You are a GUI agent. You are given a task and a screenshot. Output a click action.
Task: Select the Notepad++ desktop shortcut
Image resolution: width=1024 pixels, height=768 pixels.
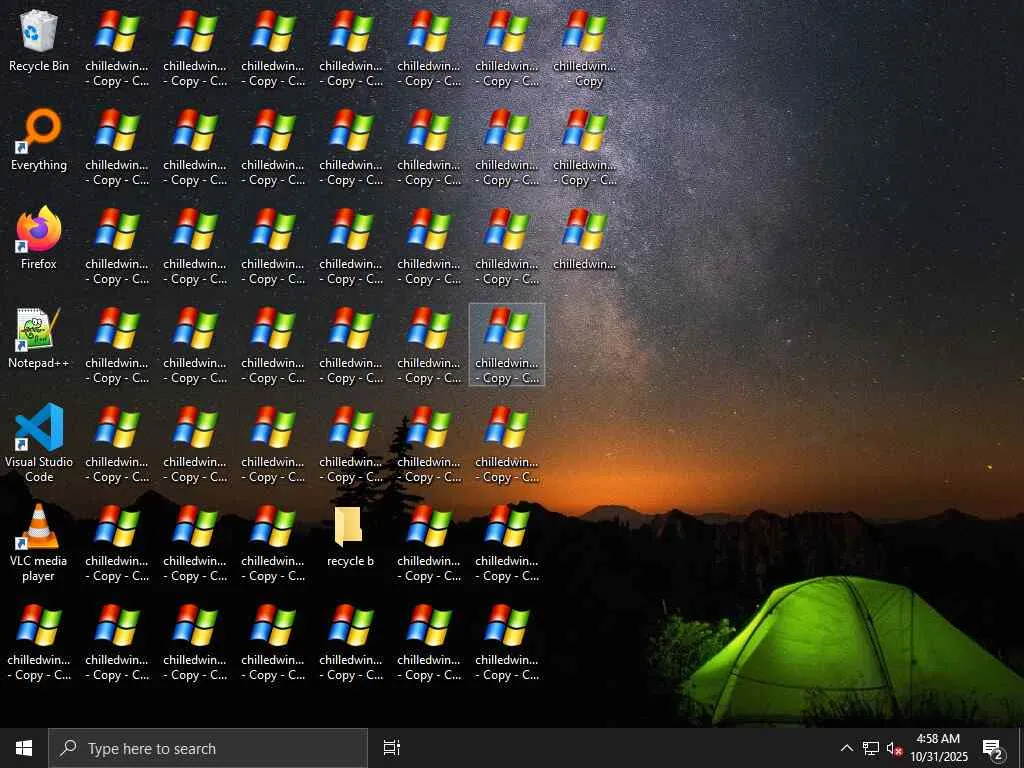tap(39, 338)
